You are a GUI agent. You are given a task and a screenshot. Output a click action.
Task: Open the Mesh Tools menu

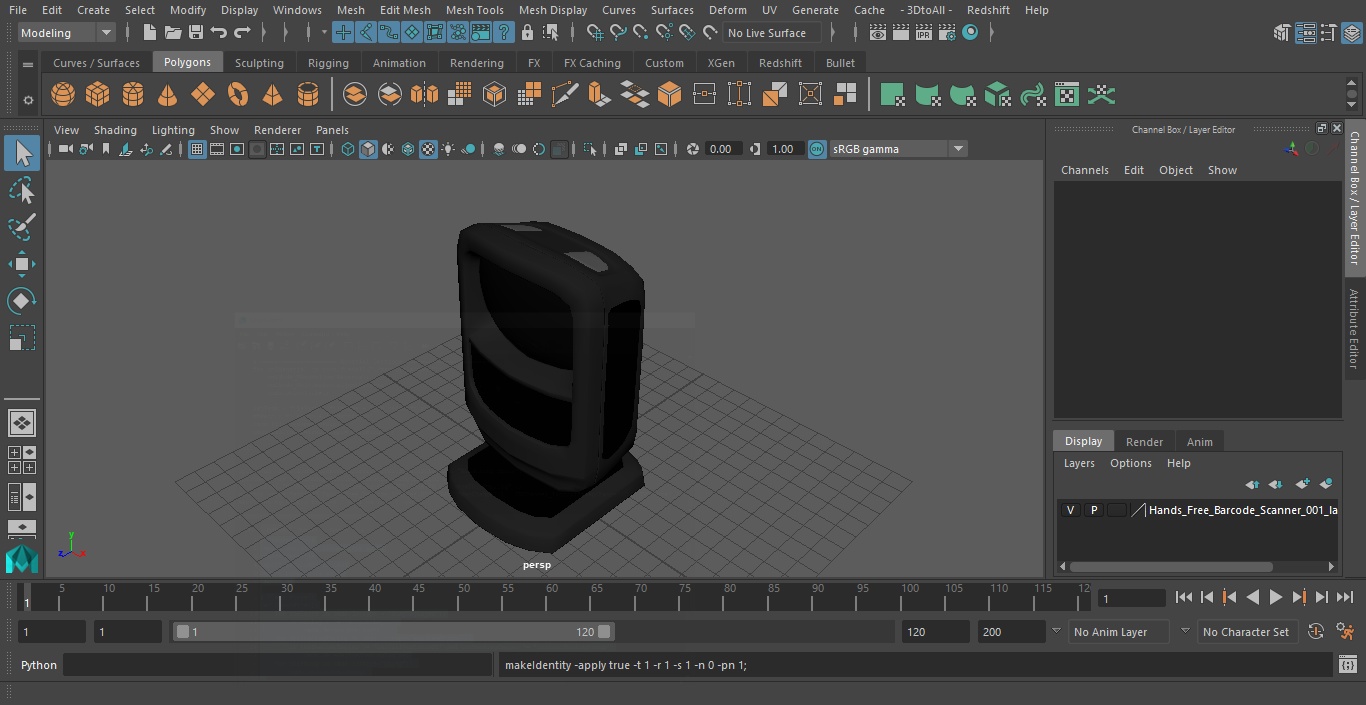click(474, 10)
